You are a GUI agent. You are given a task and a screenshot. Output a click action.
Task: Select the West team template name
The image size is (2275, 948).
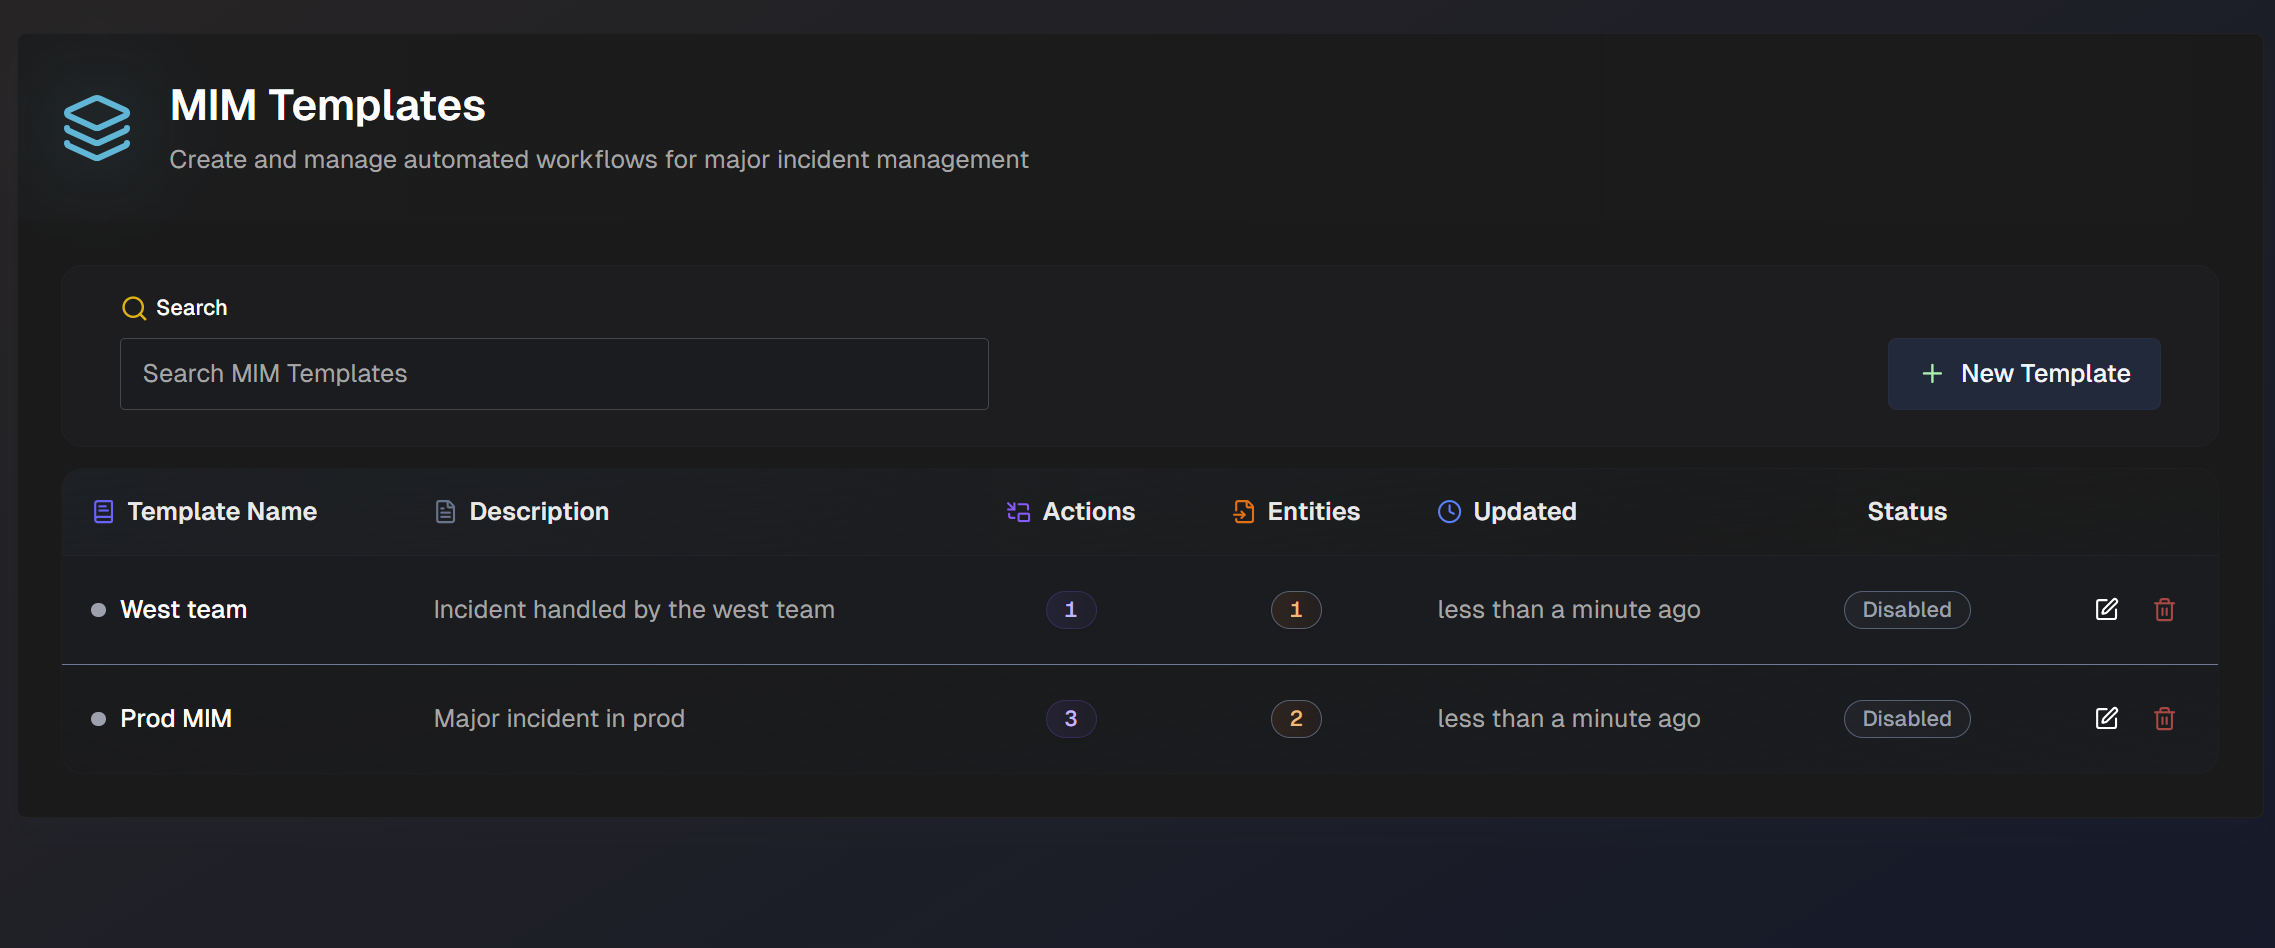tap(183, 609)
